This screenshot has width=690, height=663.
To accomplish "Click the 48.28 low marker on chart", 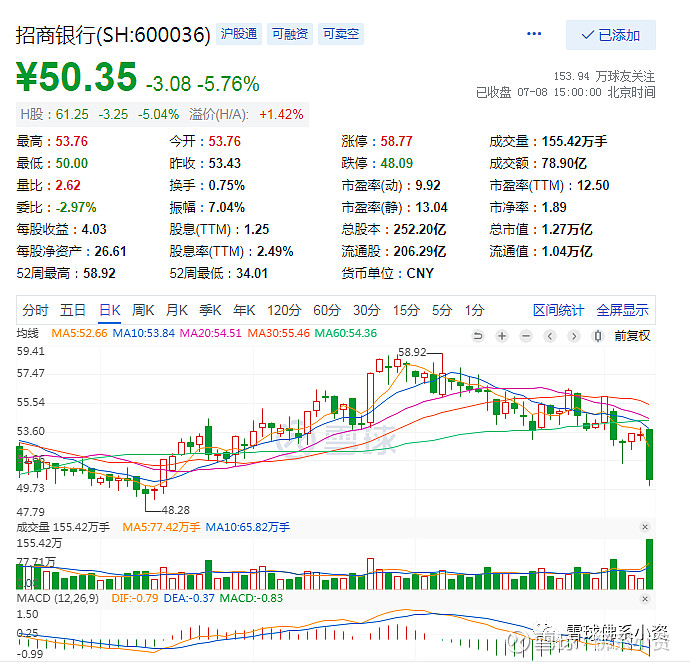I will click(x=176, y=510).
